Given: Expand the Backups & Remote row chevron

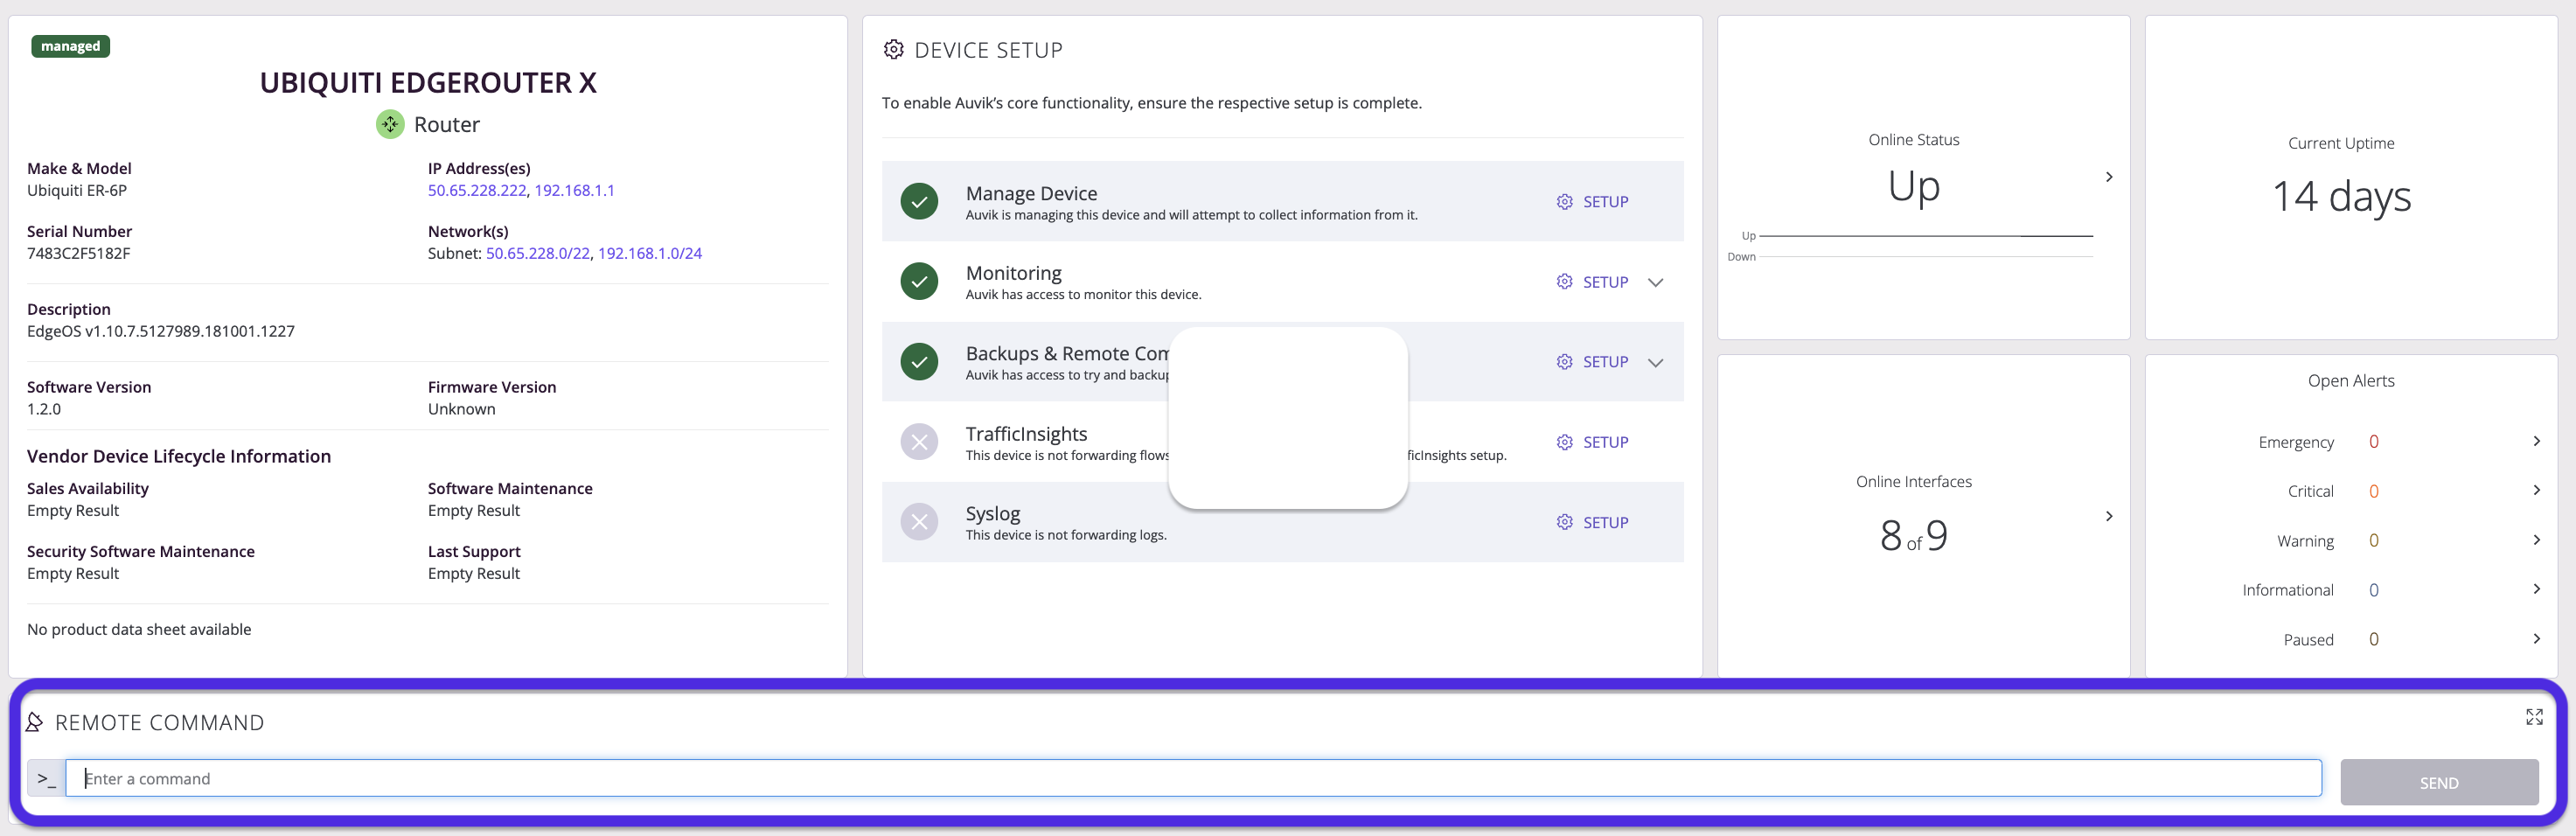Looking at the screenshot, I should pyautogui.click(x=1655, y=362).
